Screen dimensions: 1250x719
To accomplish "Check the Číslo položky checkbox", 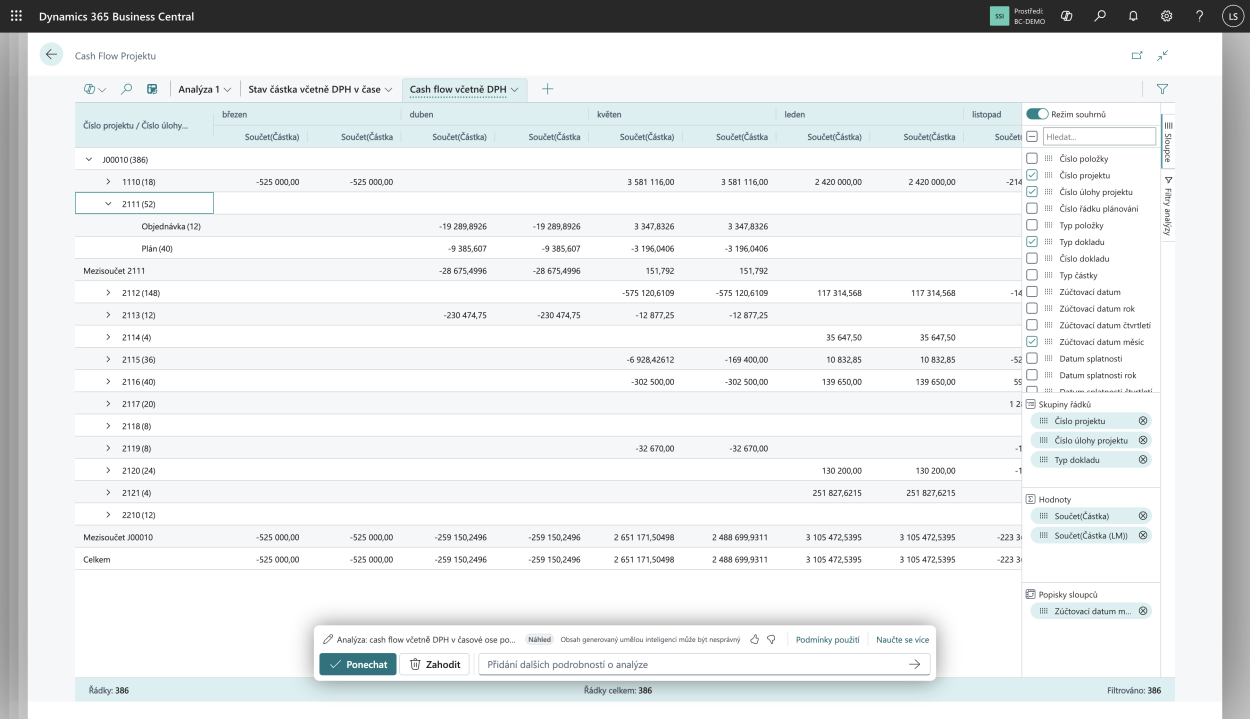I will pos(1032,159).
